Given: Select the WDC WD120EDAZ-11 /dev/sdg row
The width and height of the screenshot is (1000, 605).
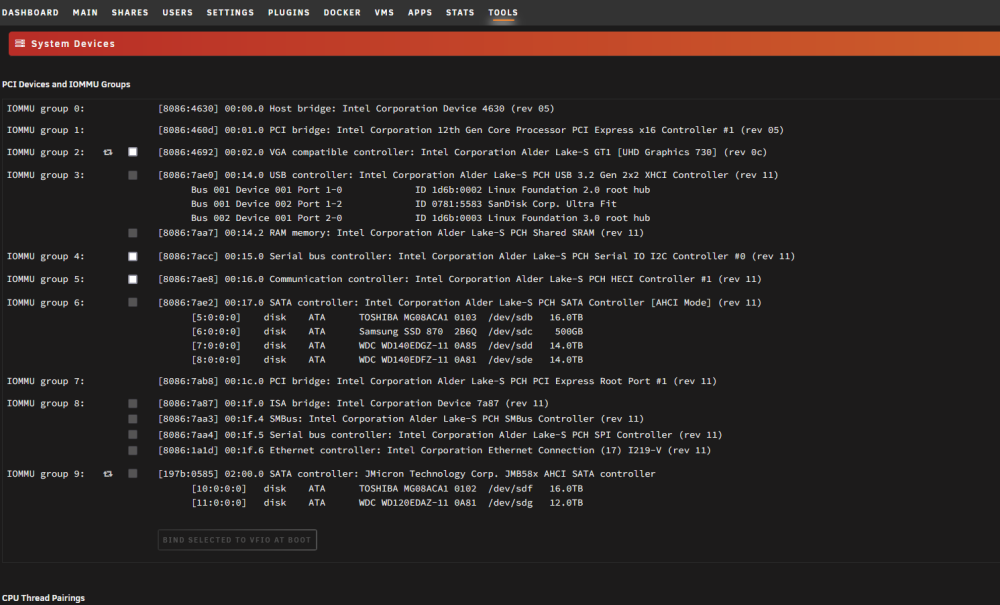Looking at the screenshot, I should [x=387, y=502].
